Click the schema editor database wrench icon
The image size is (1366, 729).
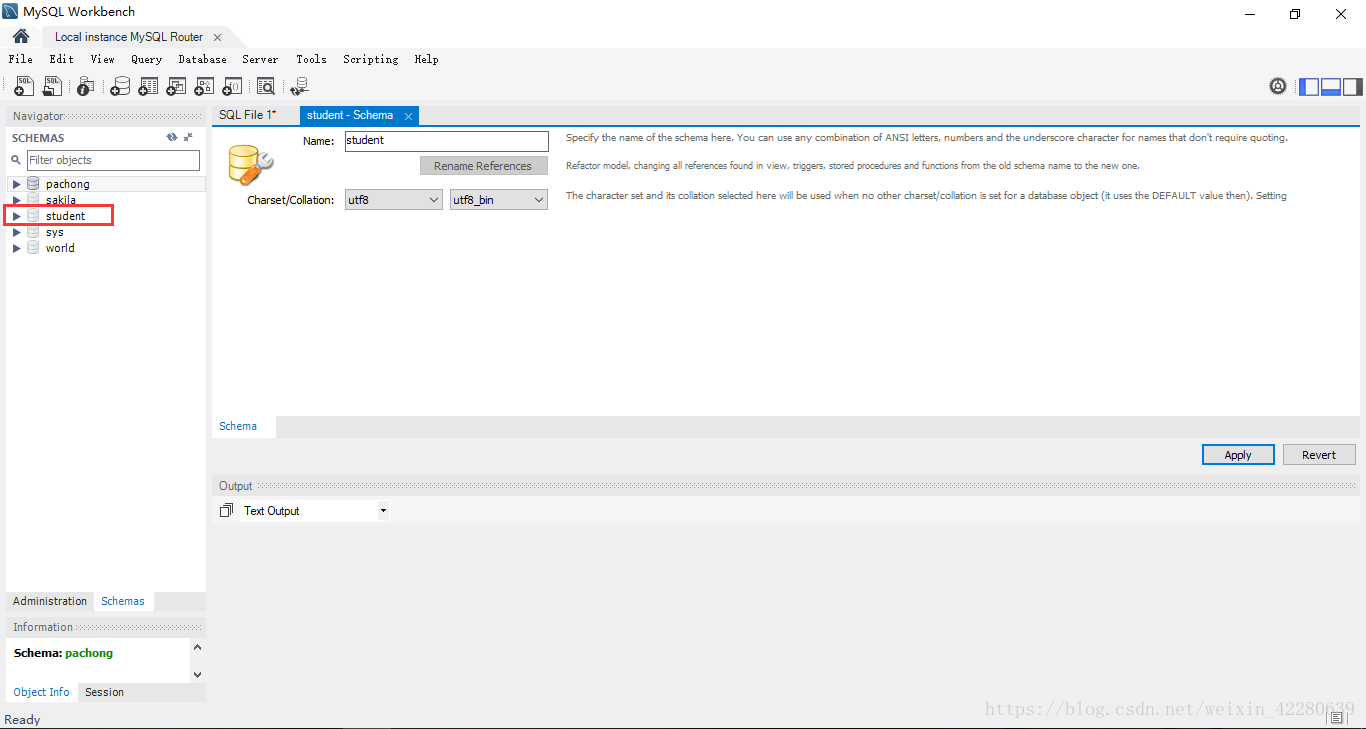coord(250,164)
